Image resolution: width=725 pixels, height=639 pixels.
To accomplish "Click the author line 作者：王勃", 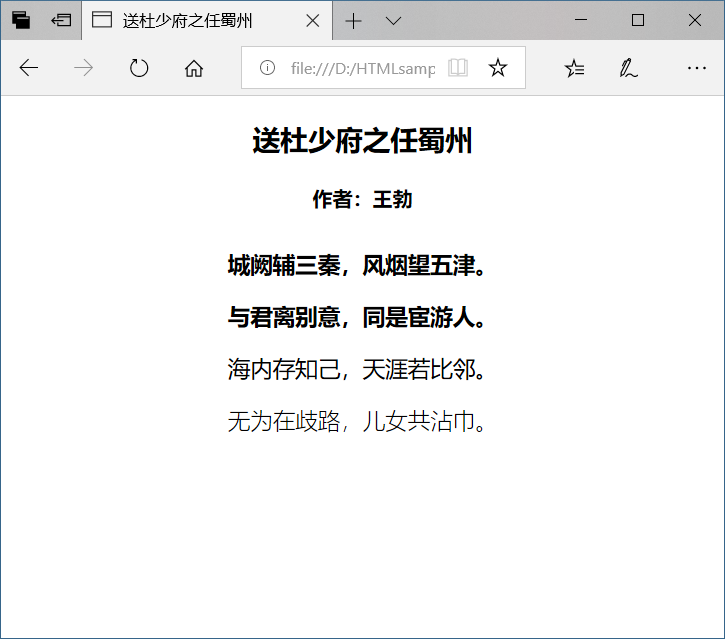I will (362, 200).
